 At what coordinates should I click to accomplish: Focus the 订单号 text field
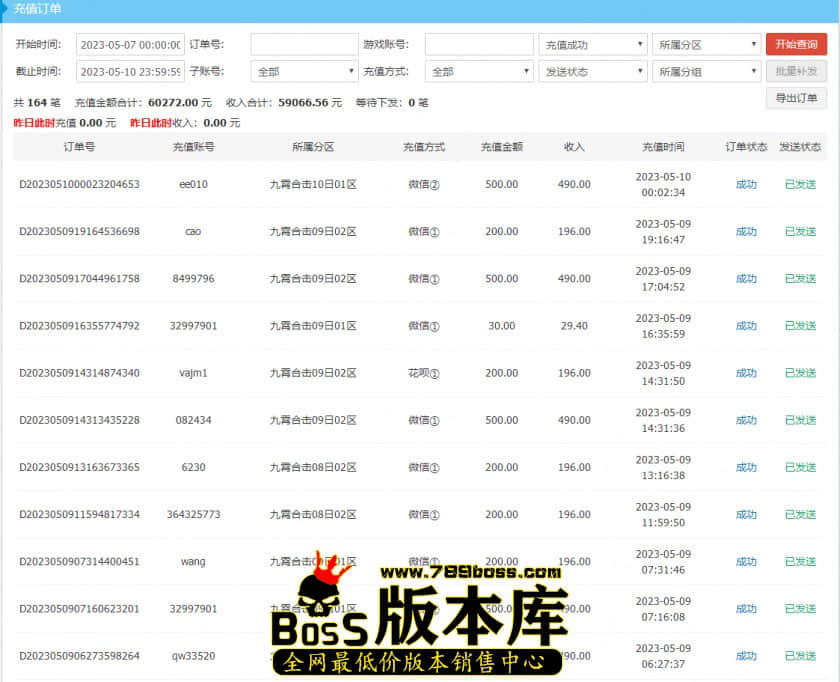304,45
